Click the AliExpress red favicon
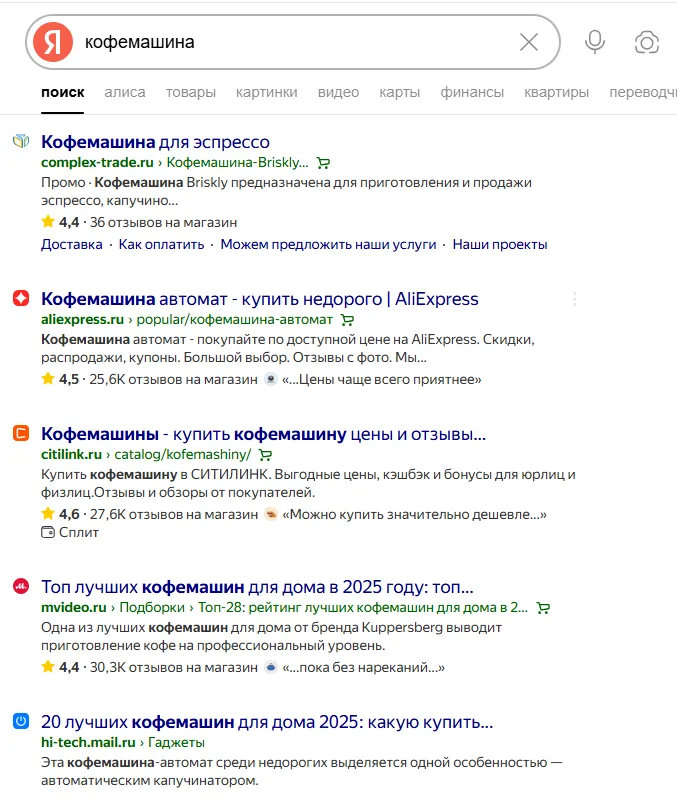The height and width of the screenshot is (805, 677). tap(21, 298)
